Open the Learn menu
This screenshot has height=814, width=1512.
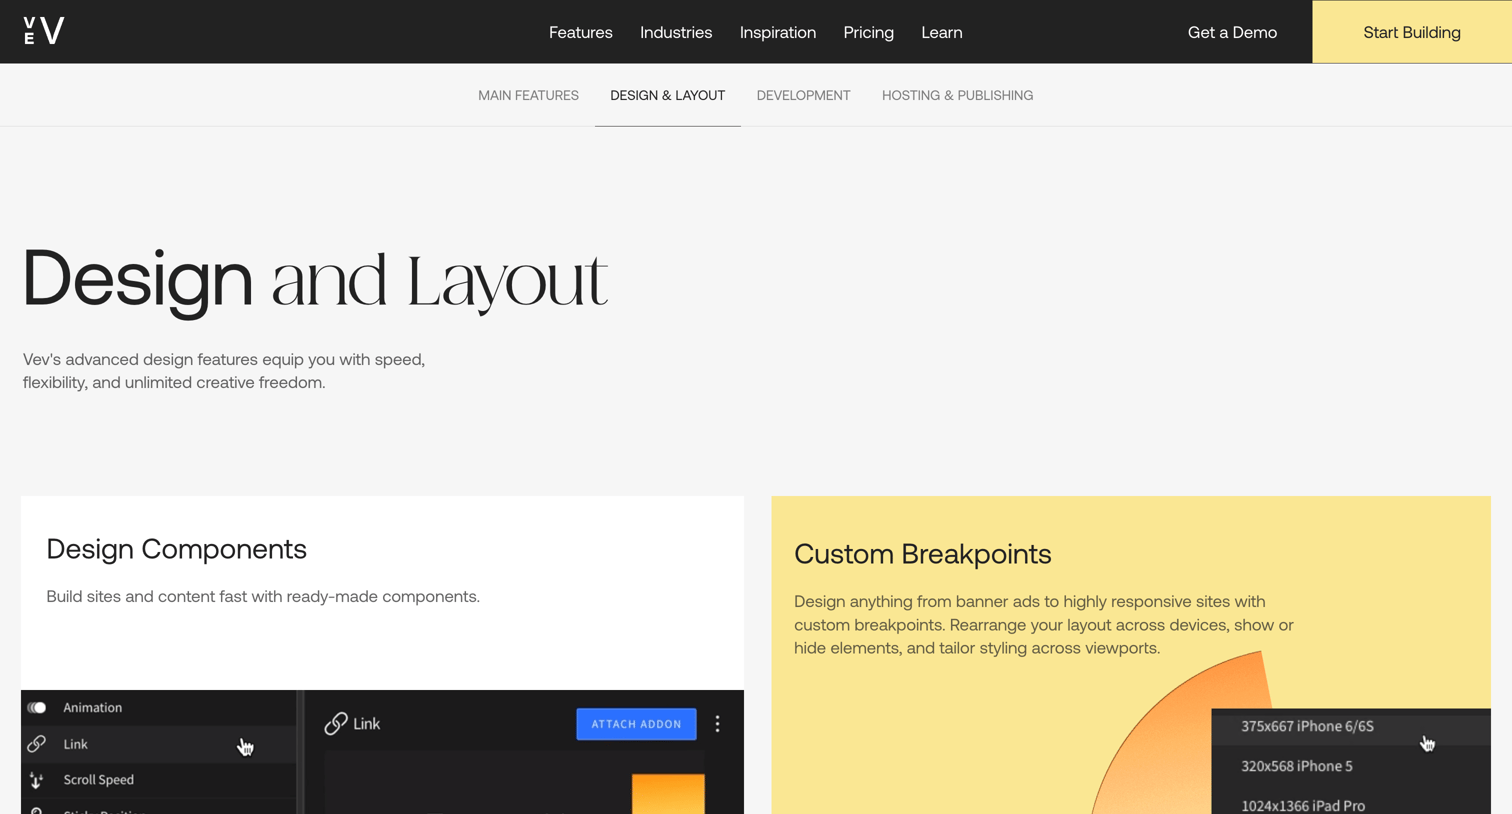pos(942,32)
